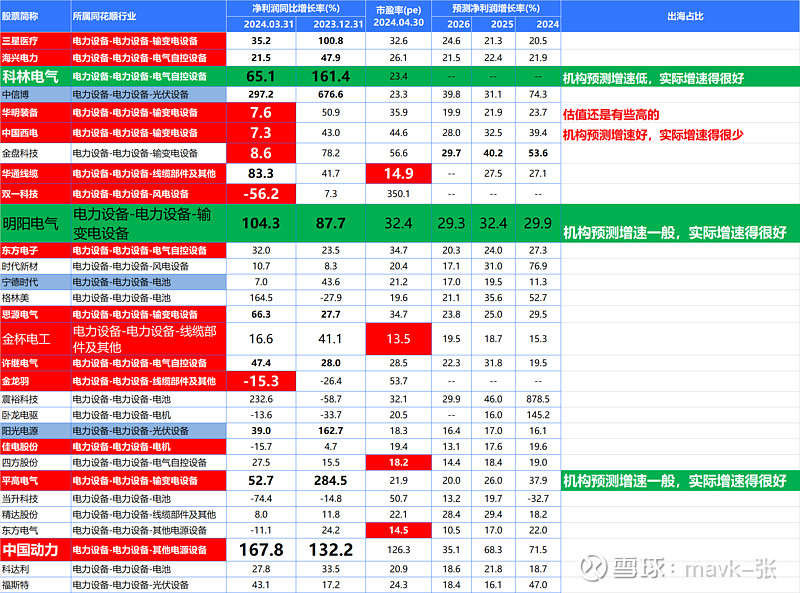Select the 167.8 value for 中国动力
The image size is (800, 593).
pyautogui.click(x=261, y=550)
